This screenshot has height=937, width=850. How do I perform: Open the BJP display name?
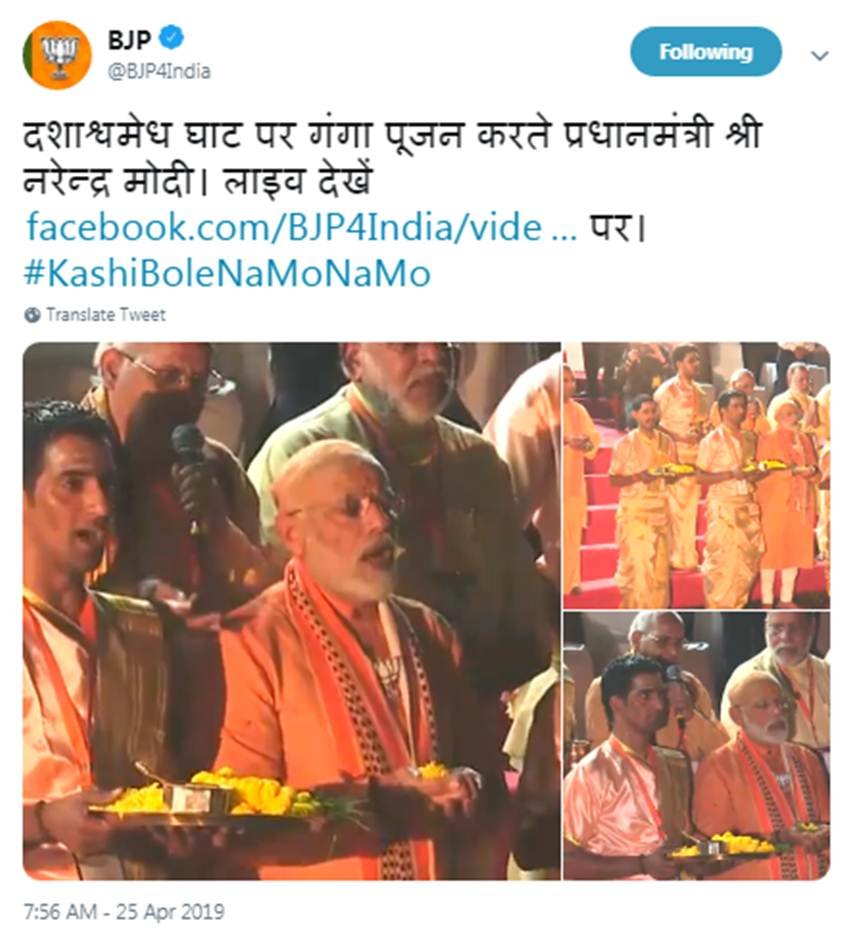[129, 39]
